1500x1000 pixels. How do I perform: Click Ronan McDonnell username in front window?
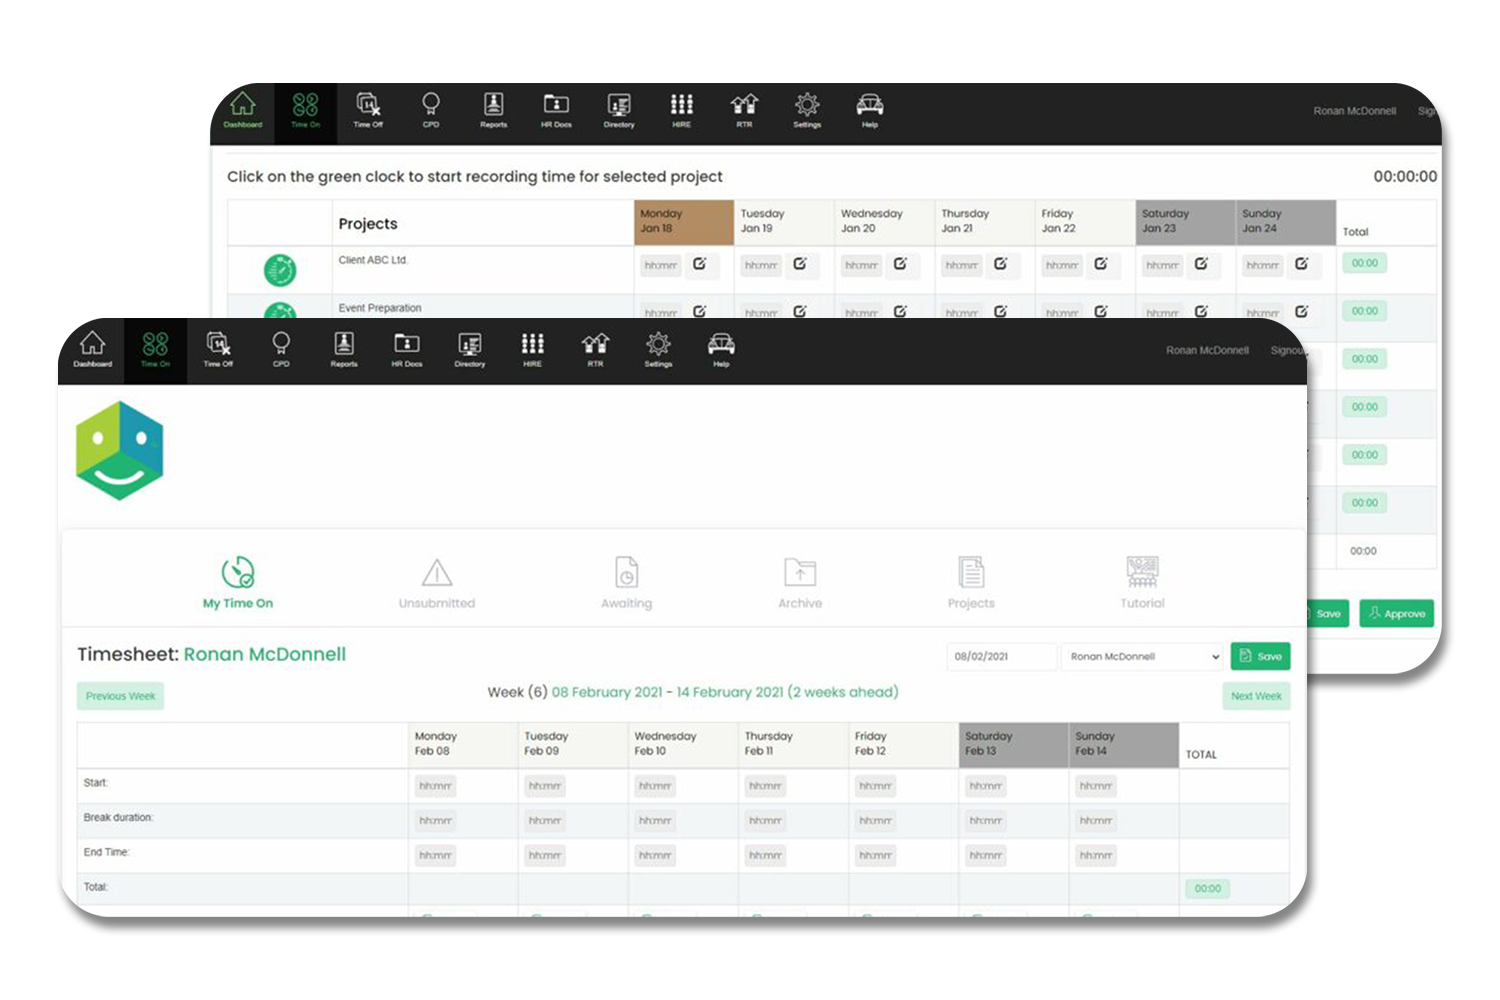pos(1207,351)
